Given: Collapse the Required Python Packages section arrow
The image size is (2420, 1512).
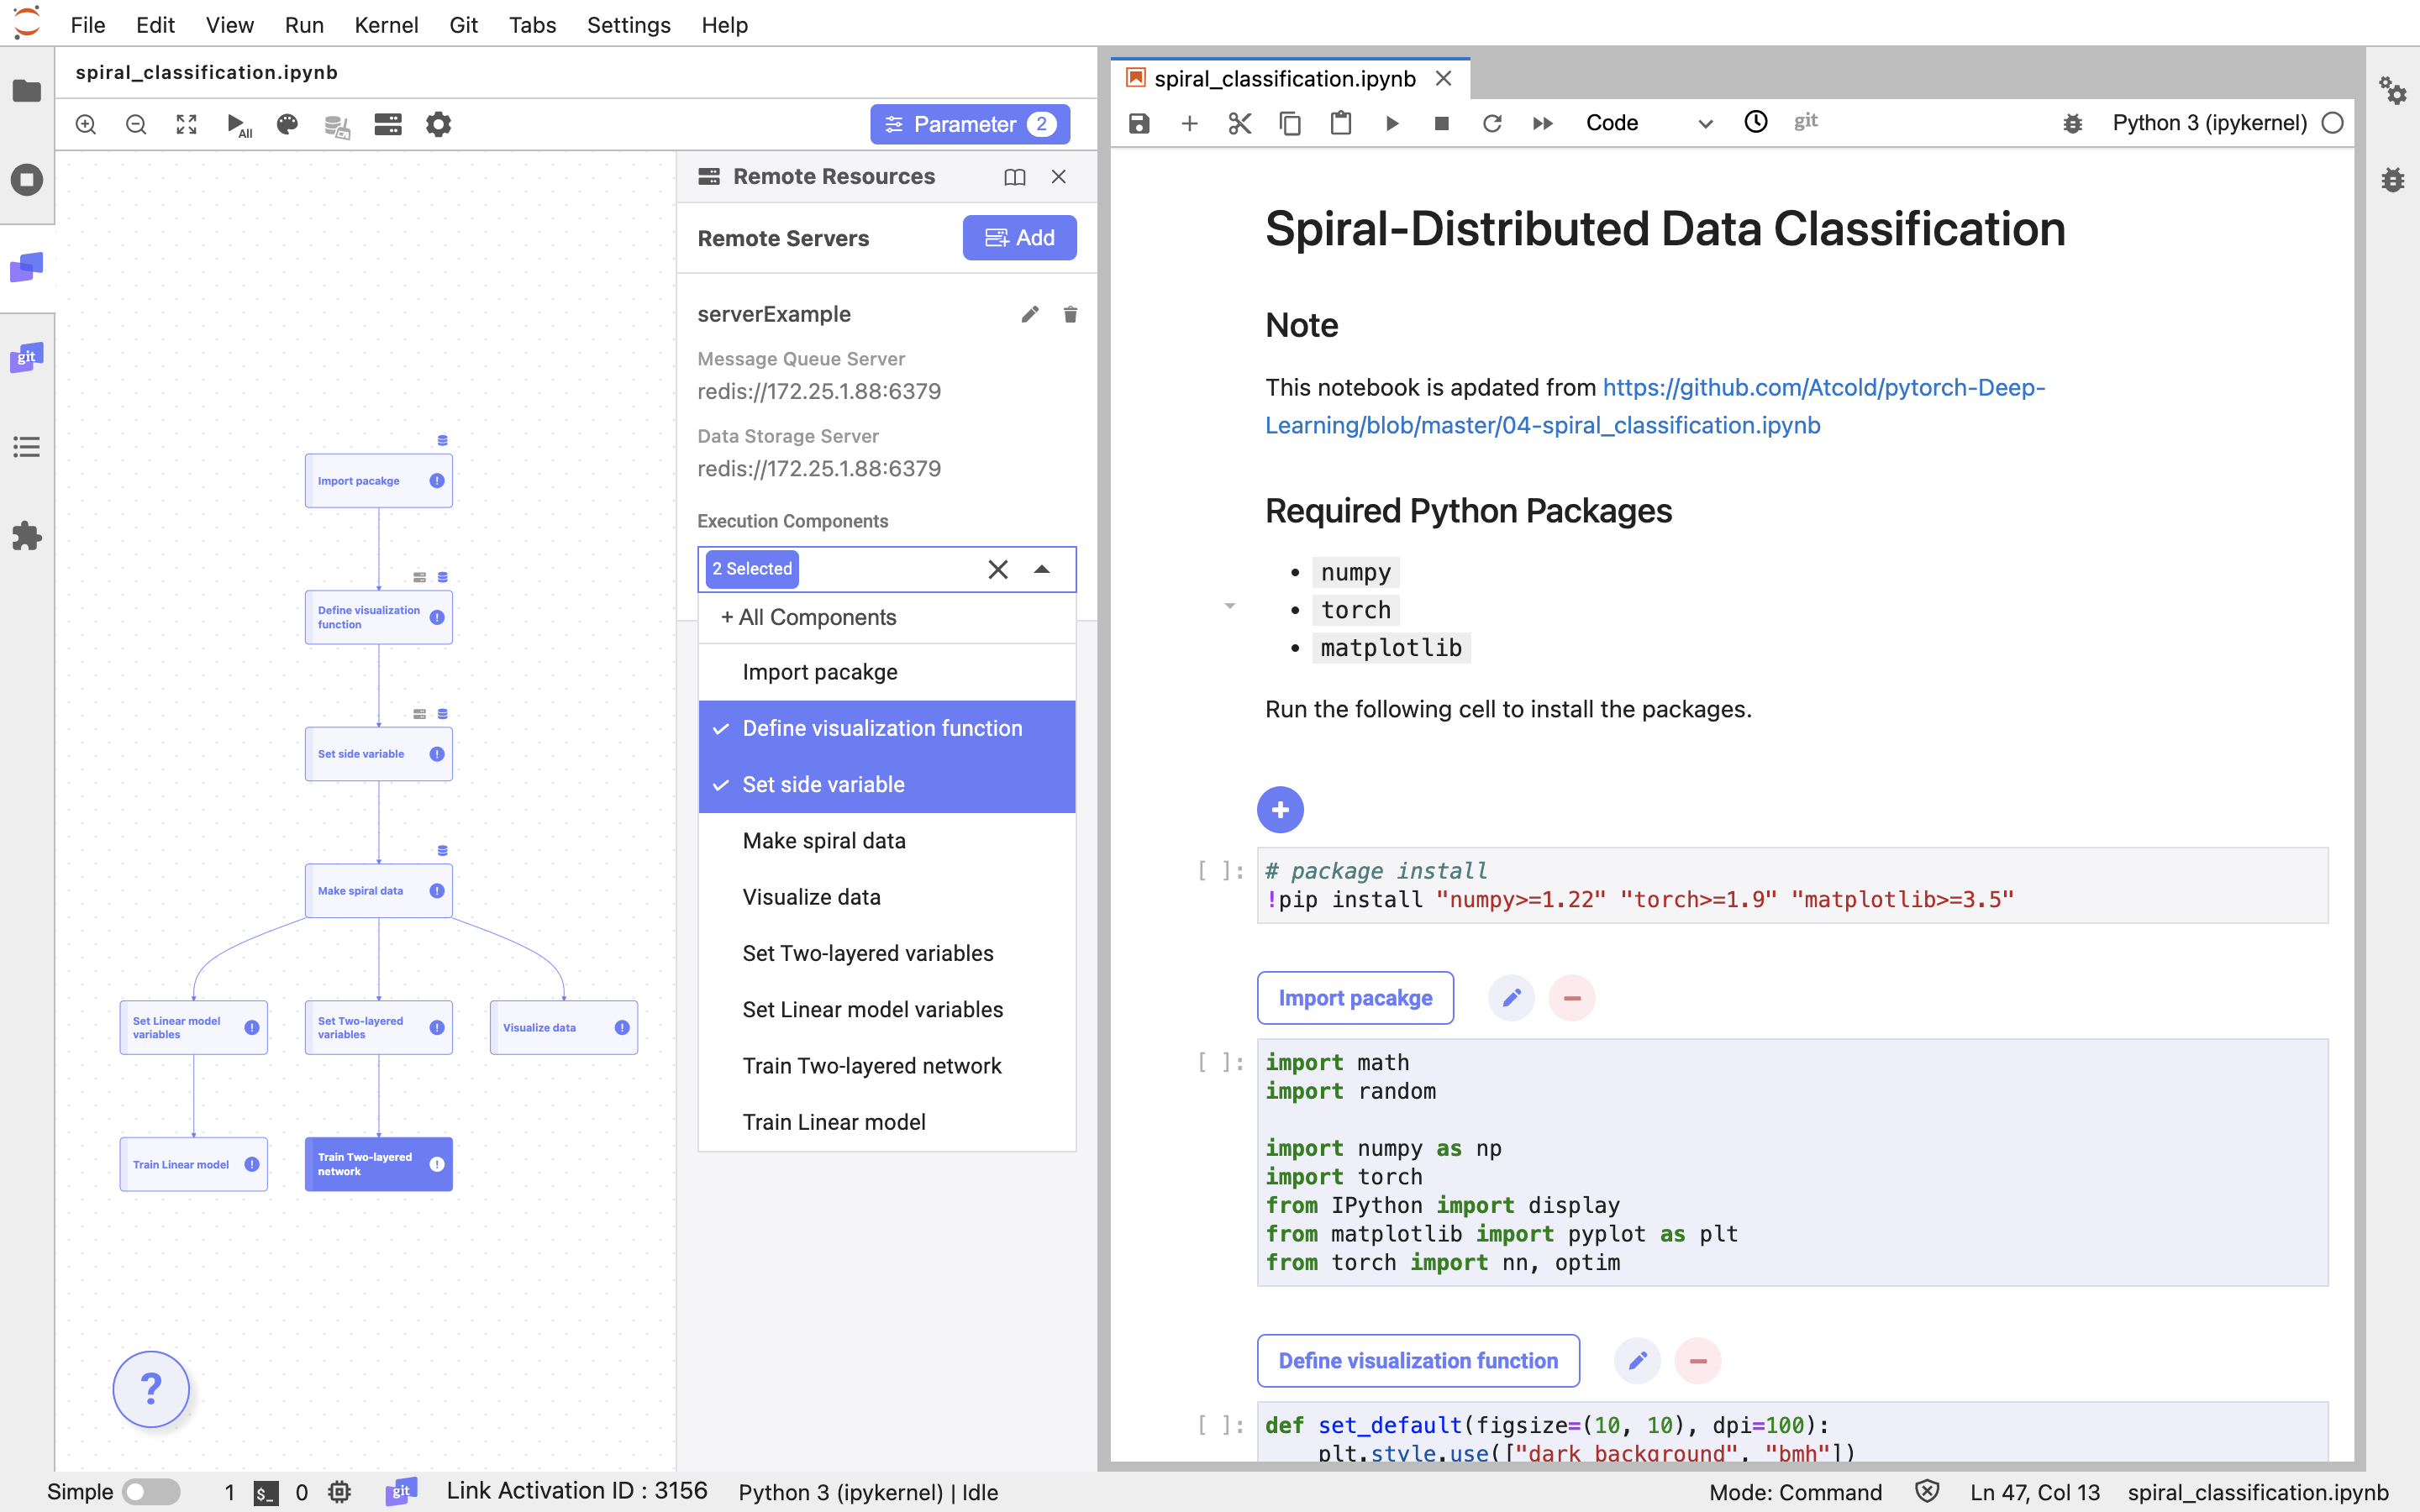Looking at the screenshot, I should pos(1230,606).
